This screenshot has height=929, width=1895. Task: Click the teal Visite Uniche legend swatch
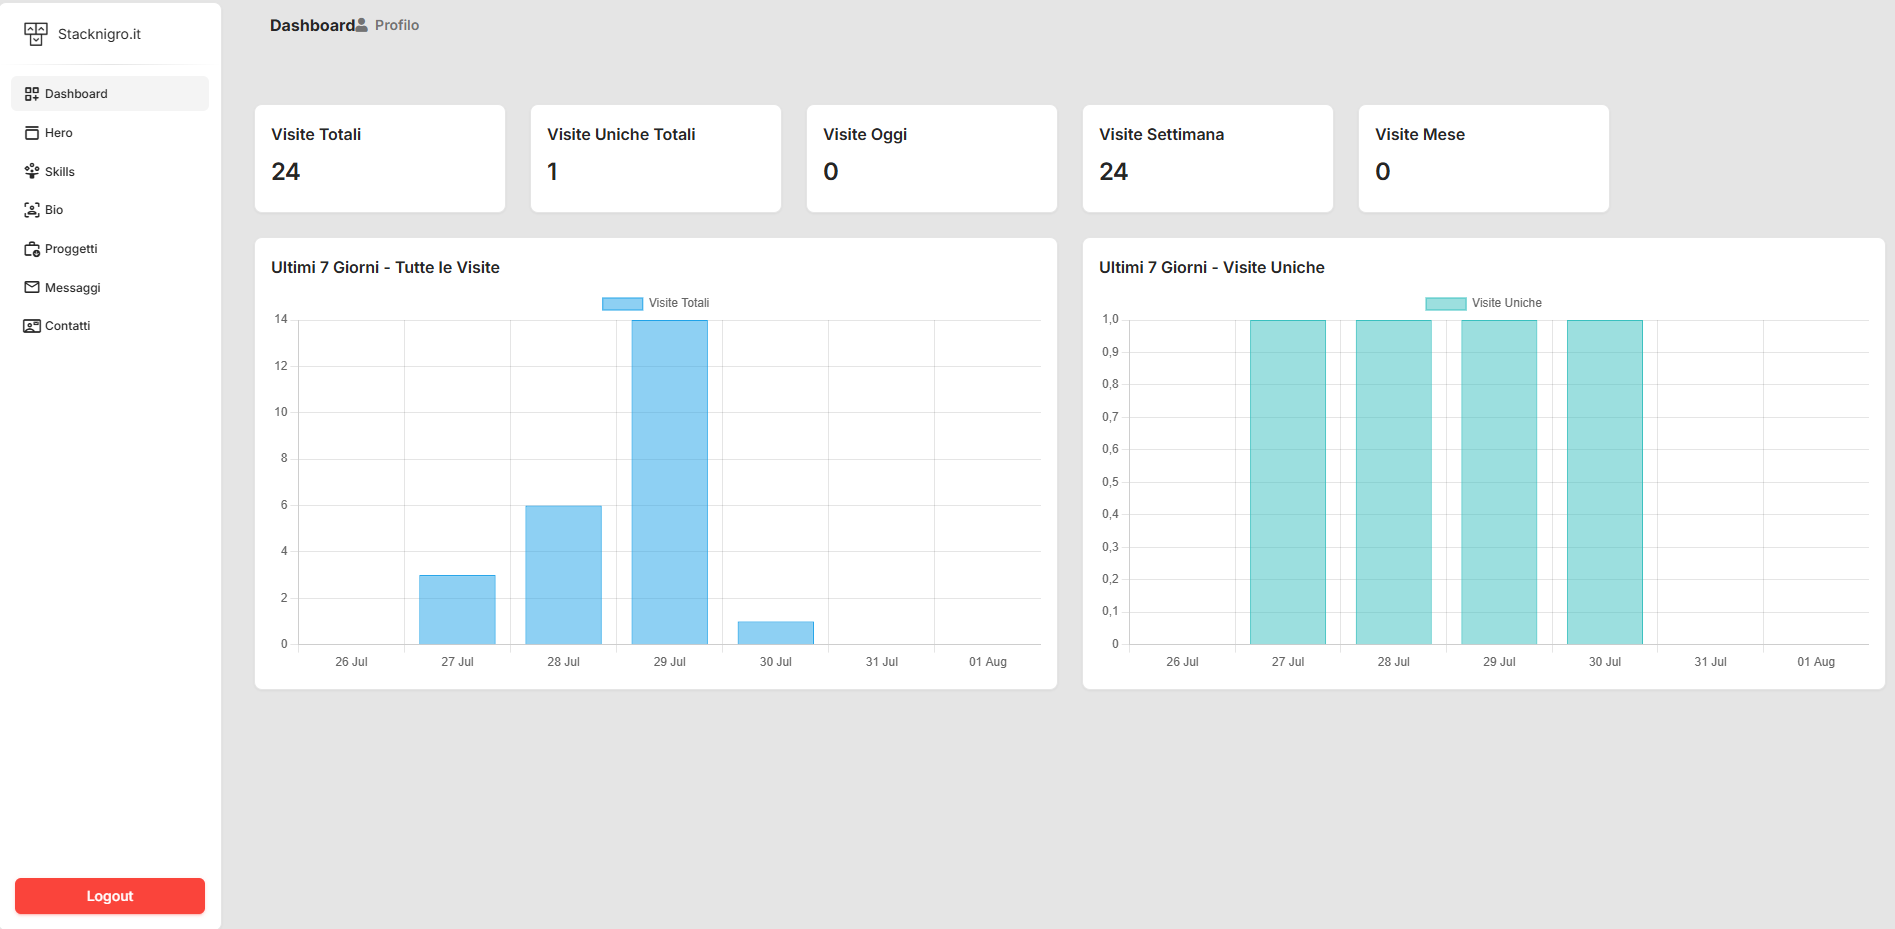click(1445, 303)
